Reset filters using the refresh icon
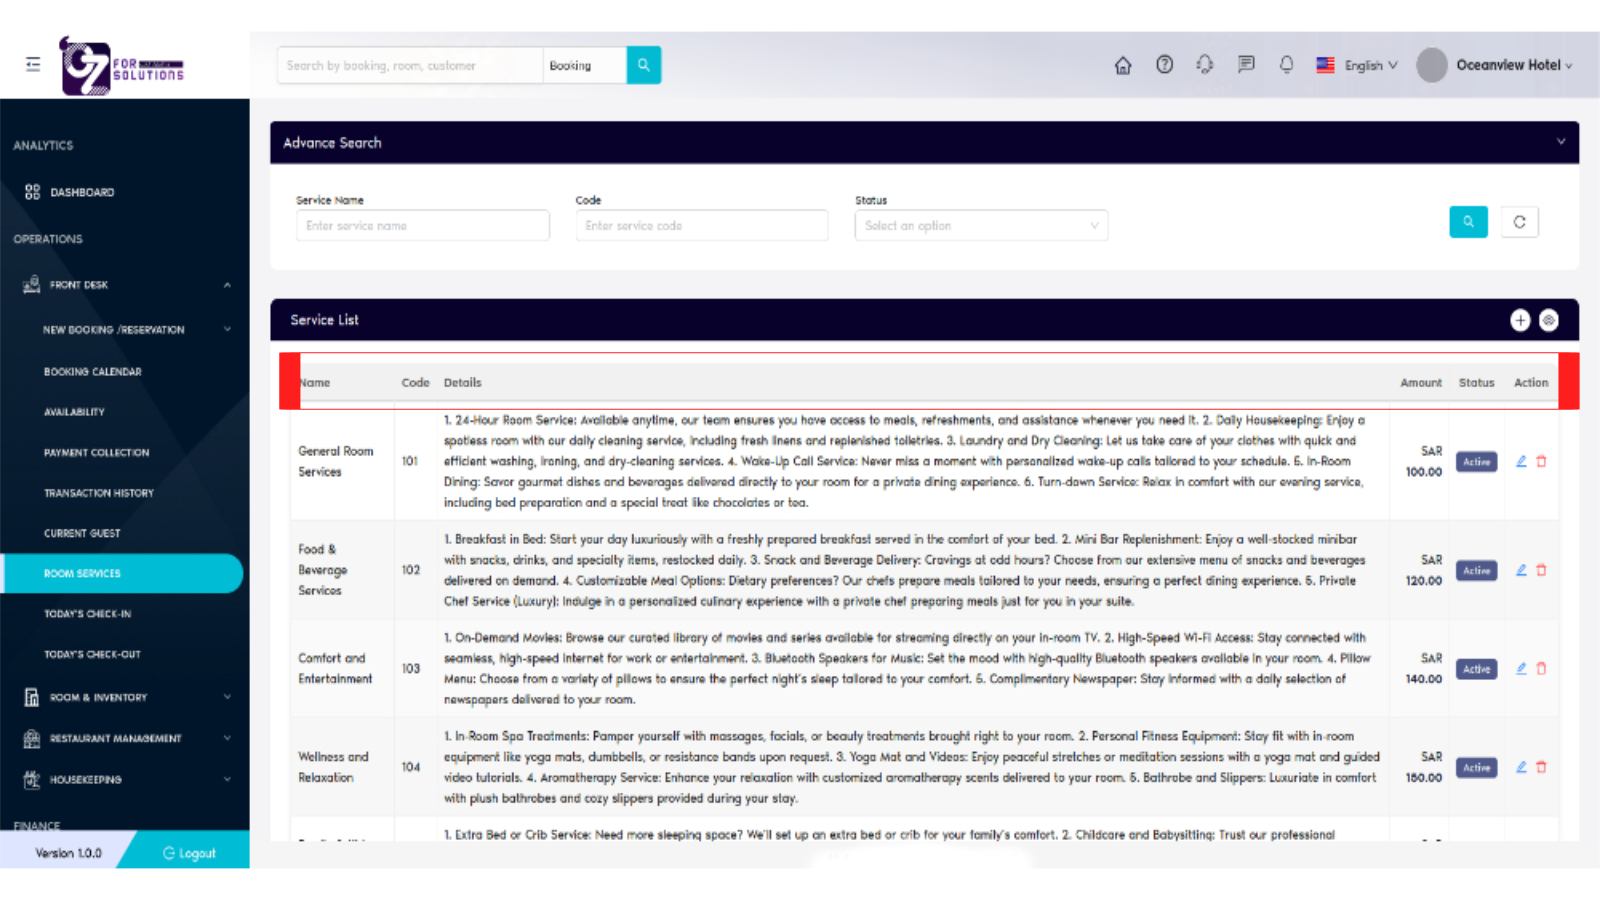The image size is (1600, 900). coord(1519,221)
